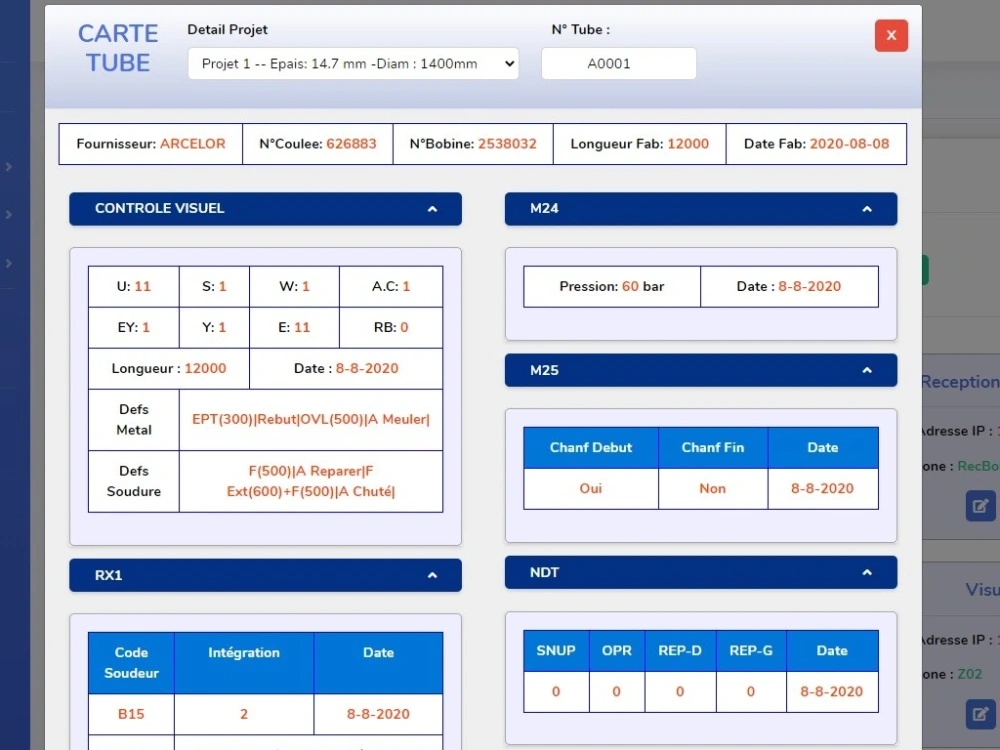Select Longueur Fab 12000 cell
Viewport: 1000px width, 750px height.
coord(640,144)
